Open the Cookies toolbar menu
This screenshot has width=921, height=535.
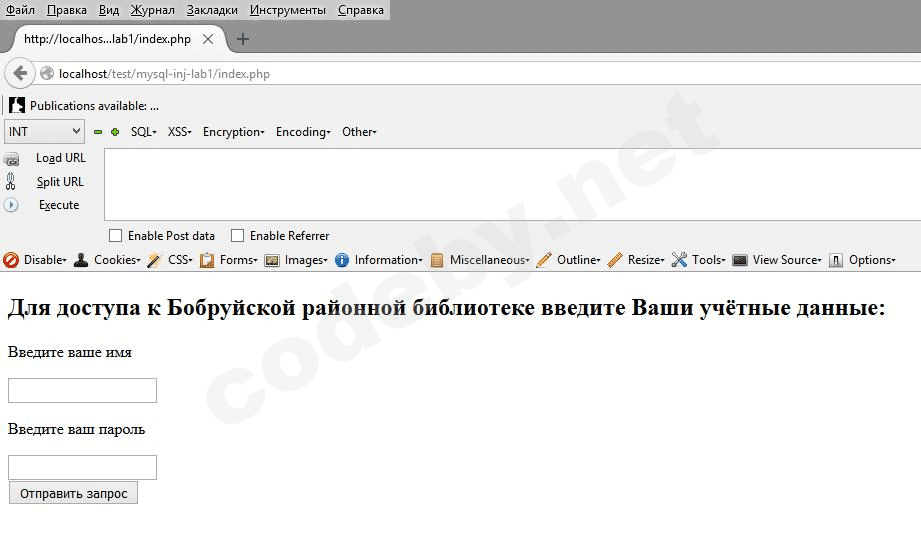tap(117, 260)
